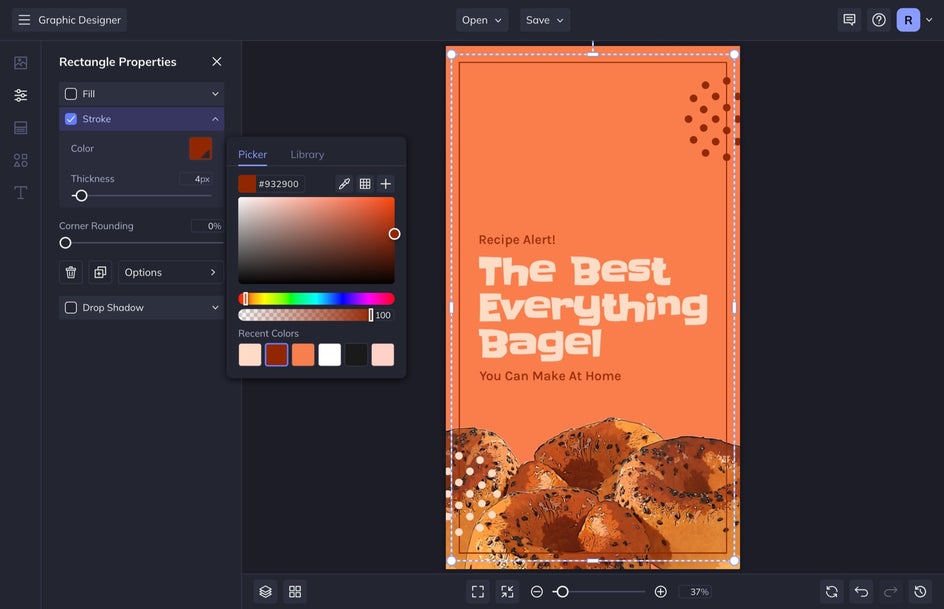Open the Layers panel icon
The width and height of the screenshot is (944, 609).
coord(266,592)
